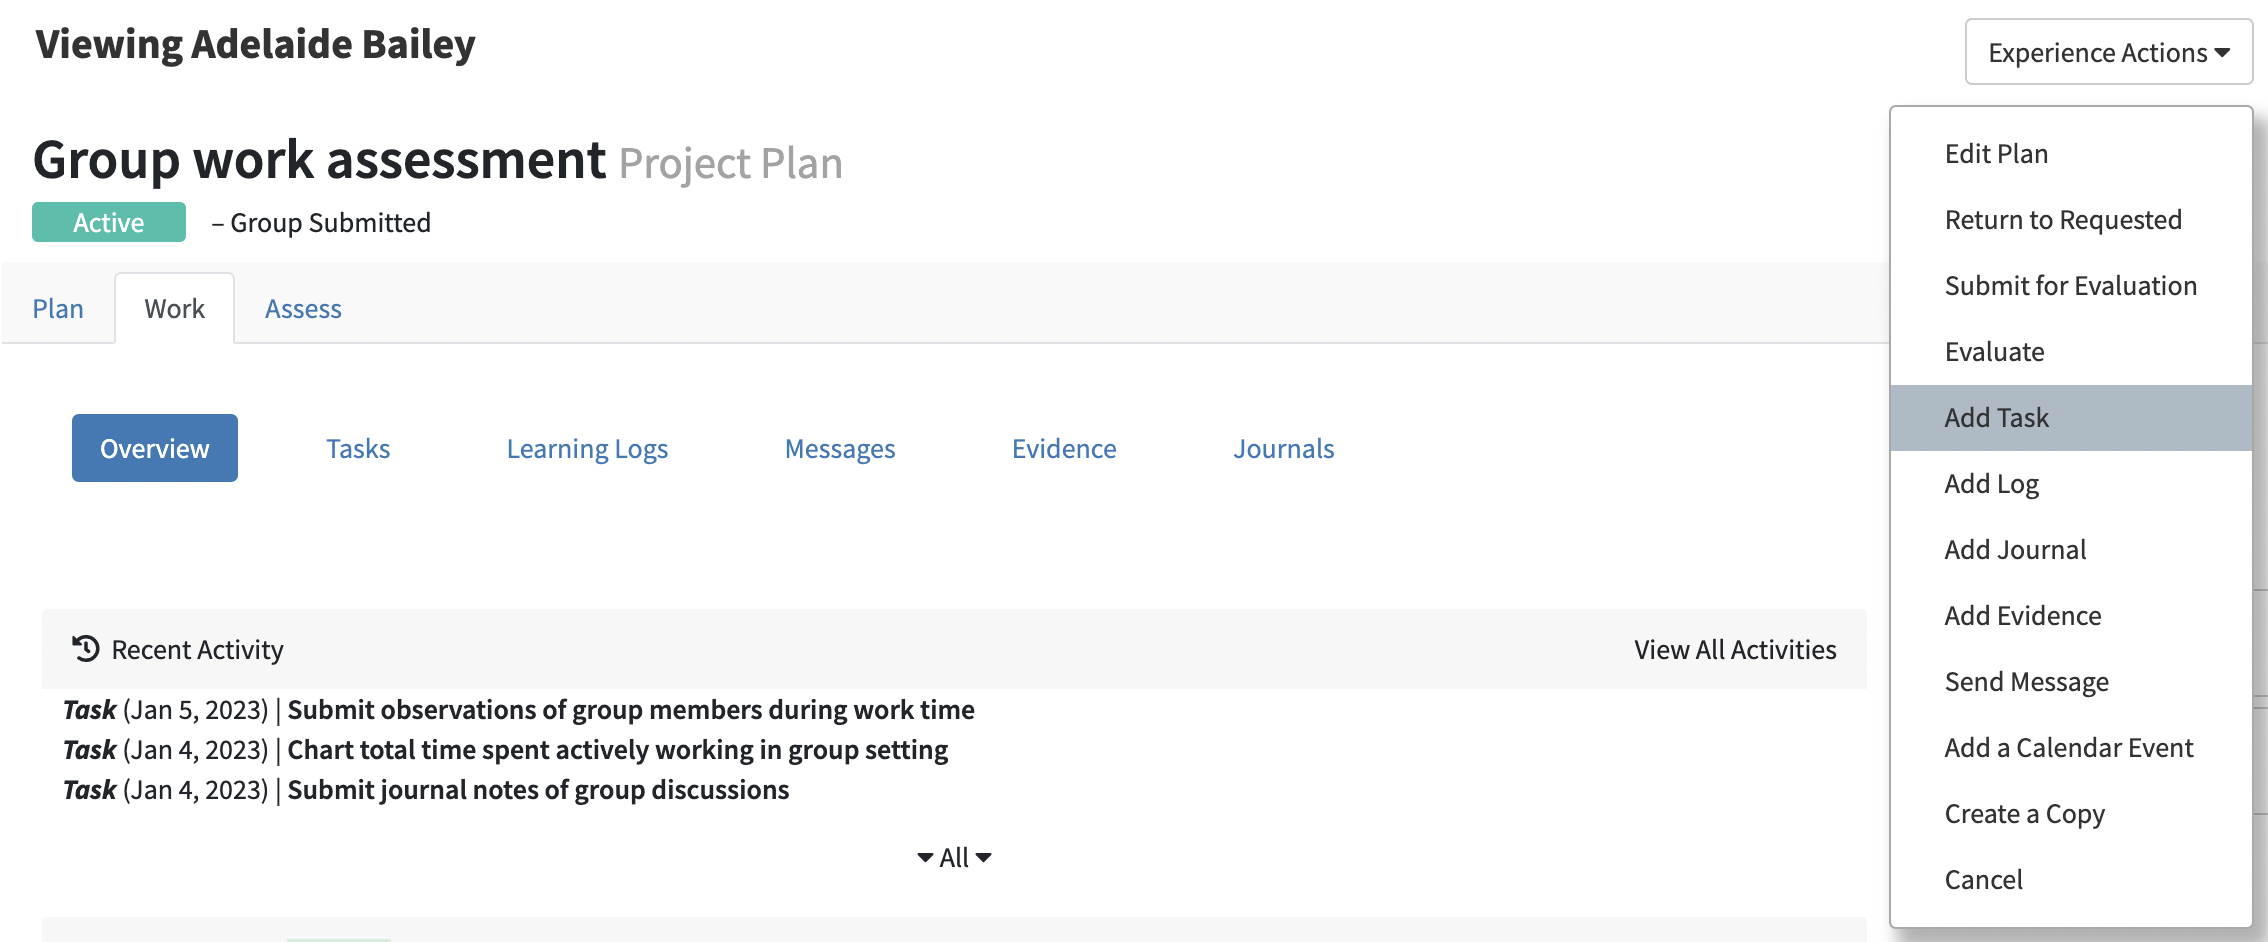This screenshot has height=942, width=2268.
Task: Select Send Message menu option
Action: (2026, 682)
